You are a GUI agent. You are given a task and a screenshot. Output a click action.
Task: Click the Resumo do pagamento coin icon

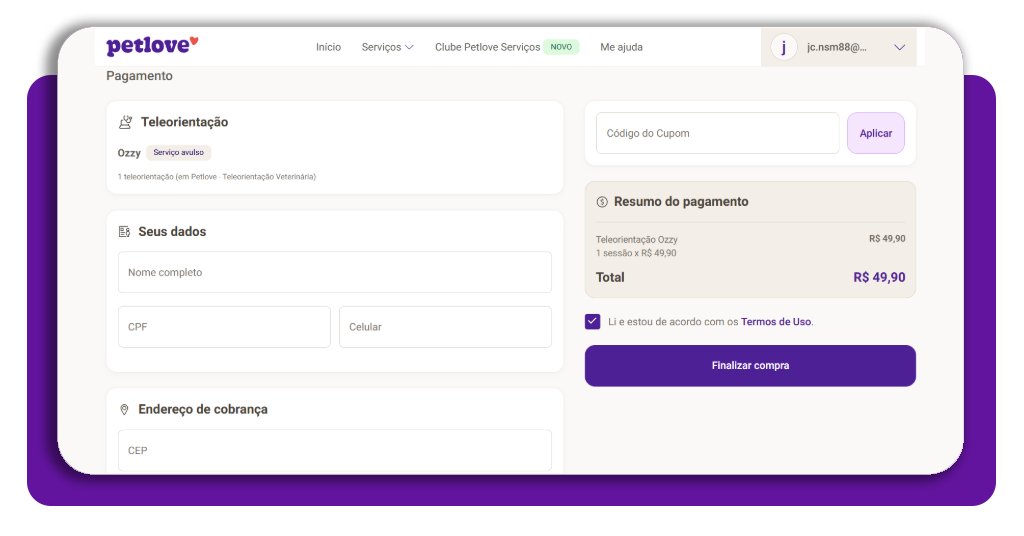pyautogui.click(x=602, y=202)
